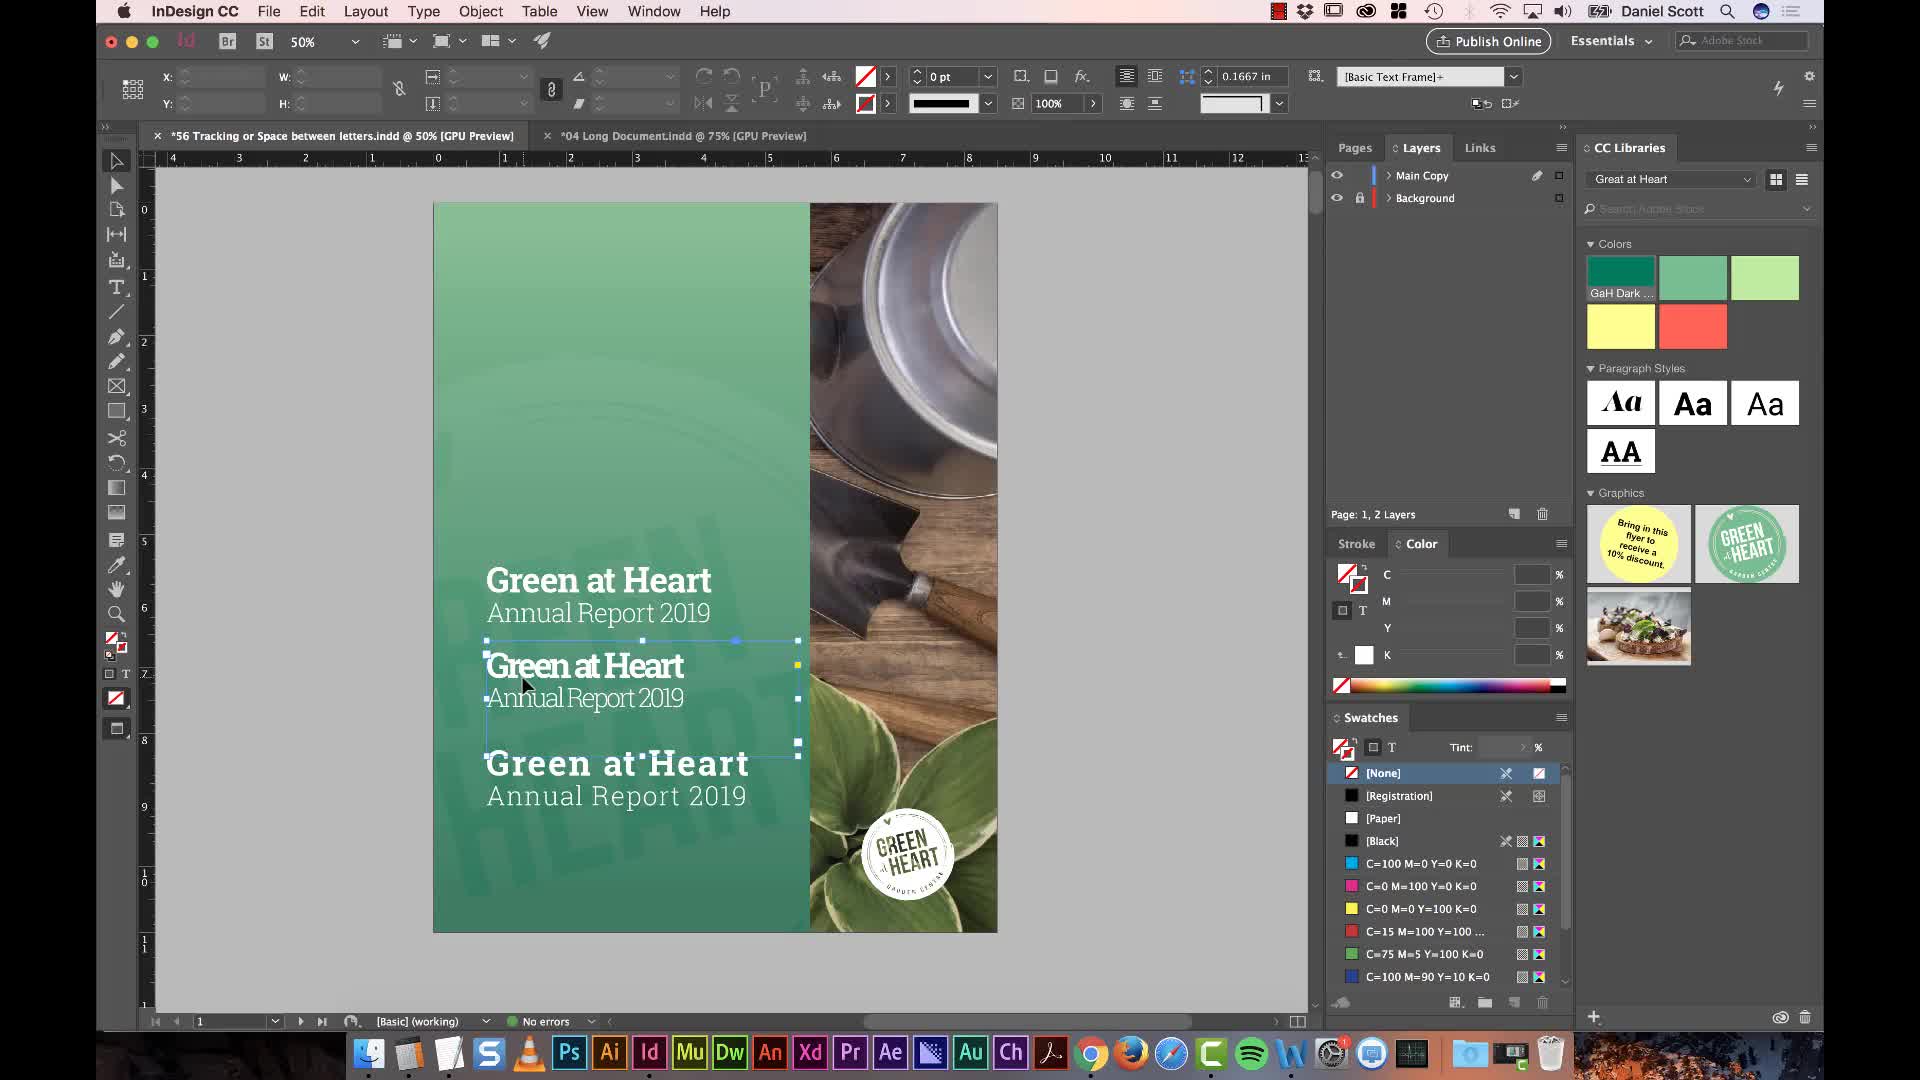Delete selected layer with trash icon
The height and width of the screenshot is (1080, 1920).
(1542, 514)
